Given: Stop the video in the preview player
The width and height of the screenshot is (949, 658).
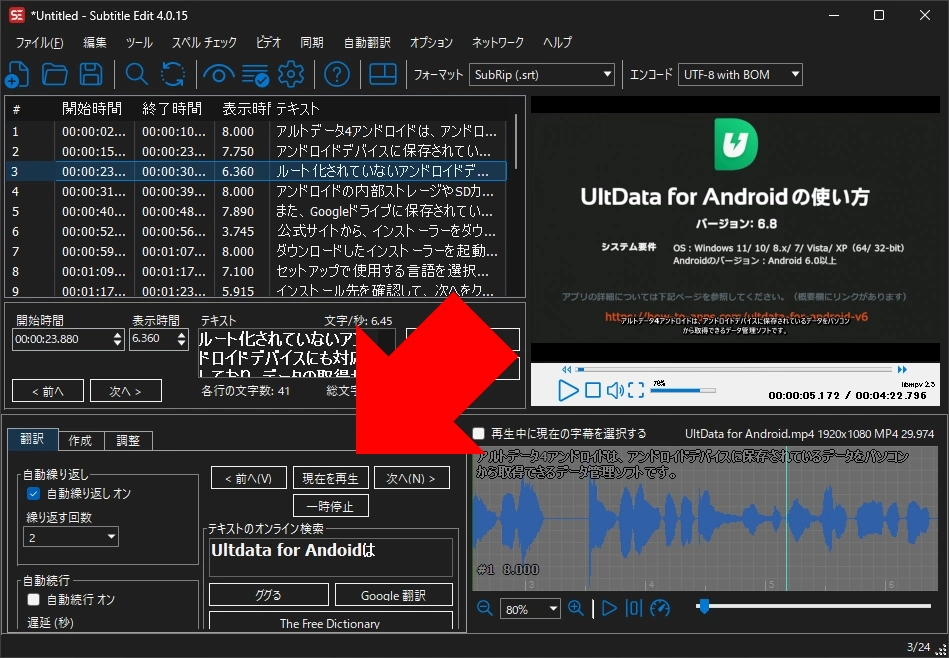Looking at the screenshot, I should pos(593,390).
